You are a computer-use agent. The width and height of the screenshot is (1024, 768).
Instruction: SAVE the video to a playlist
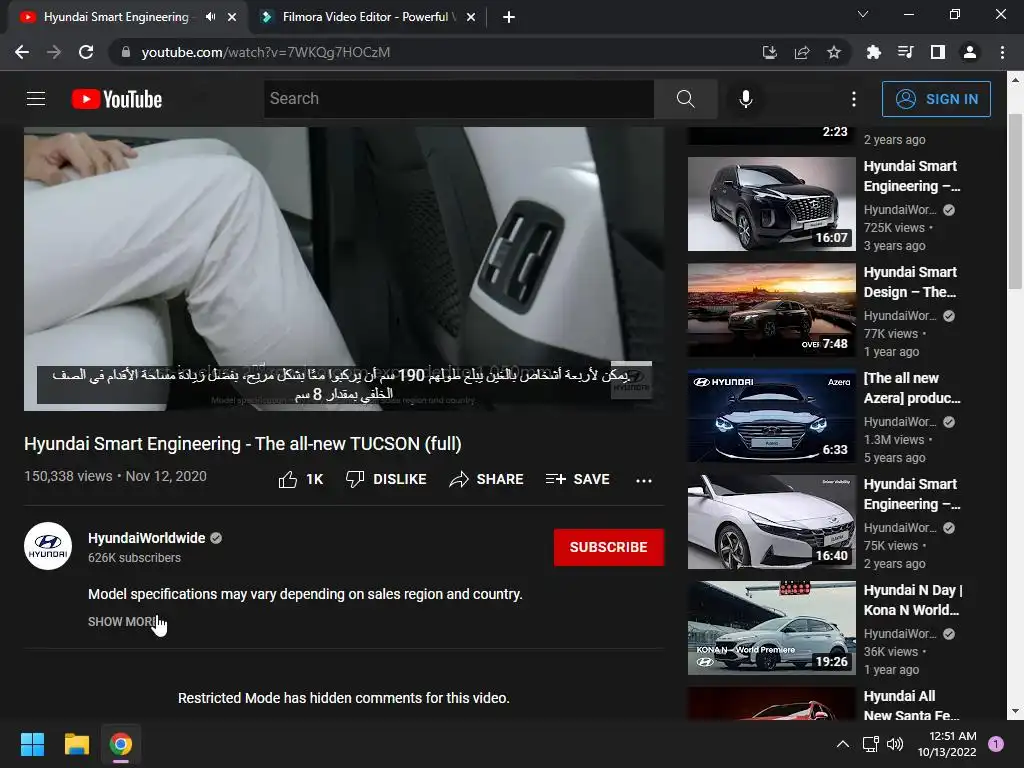coord(577,479)
